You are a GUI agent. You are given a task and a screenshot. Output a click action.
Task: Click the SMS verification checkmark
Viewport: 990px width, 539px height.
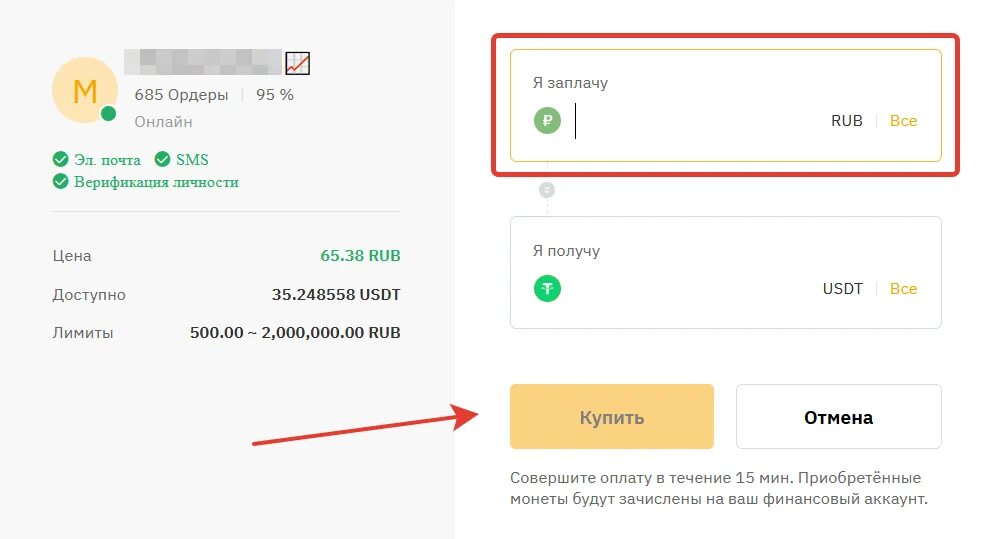tap(163, 159)
